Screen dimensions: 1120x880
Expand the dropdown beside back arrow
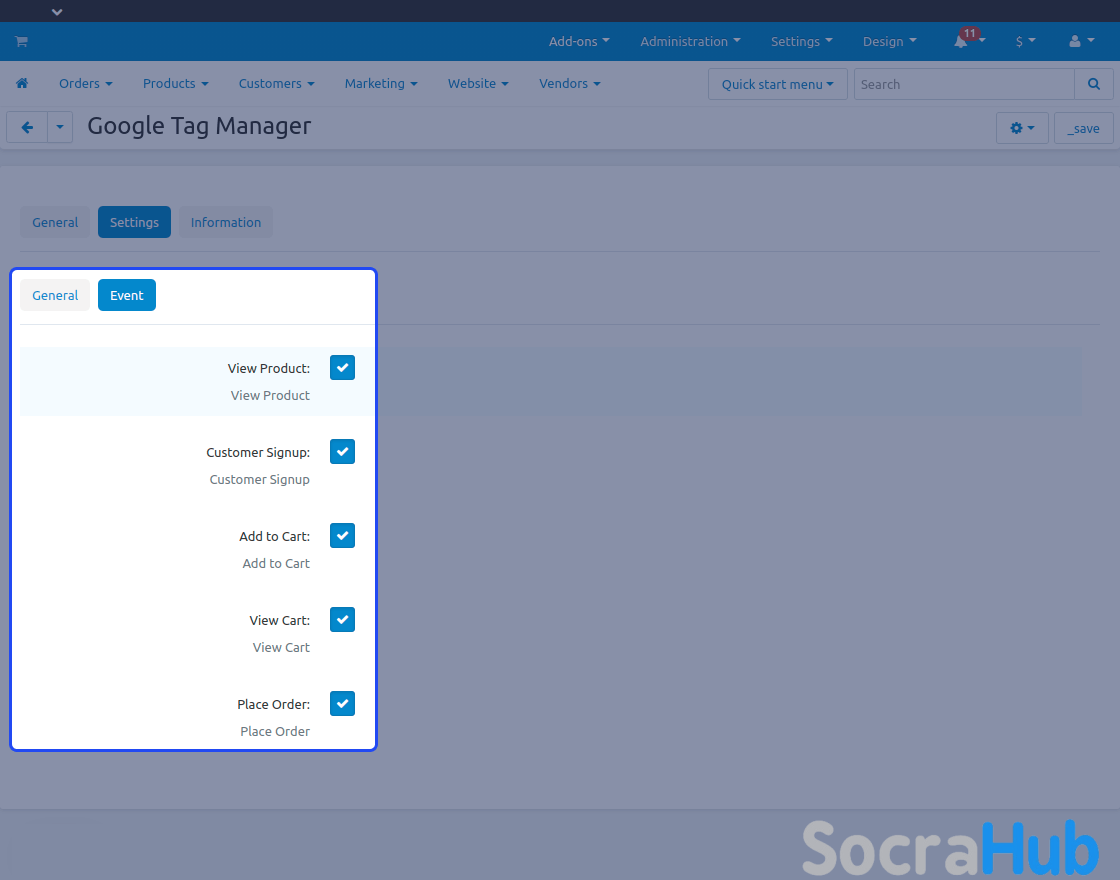coord(60,128)
